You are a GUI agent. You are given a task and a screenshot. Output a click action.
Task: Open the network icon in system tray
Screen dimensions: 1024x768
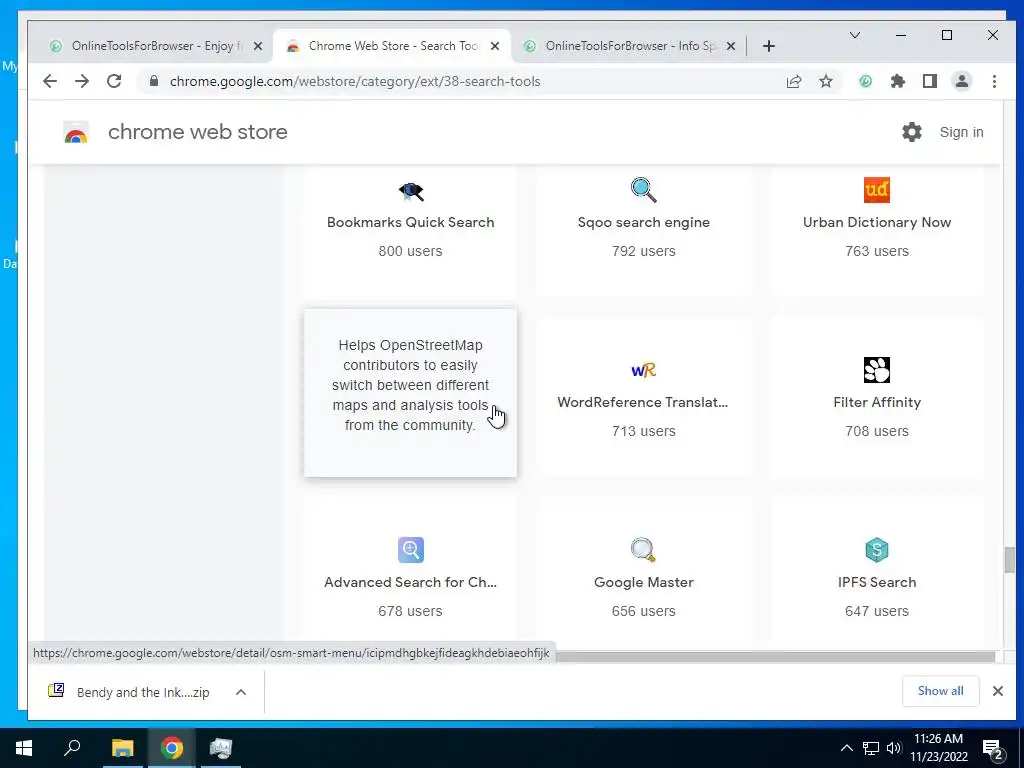click(871, 748)
